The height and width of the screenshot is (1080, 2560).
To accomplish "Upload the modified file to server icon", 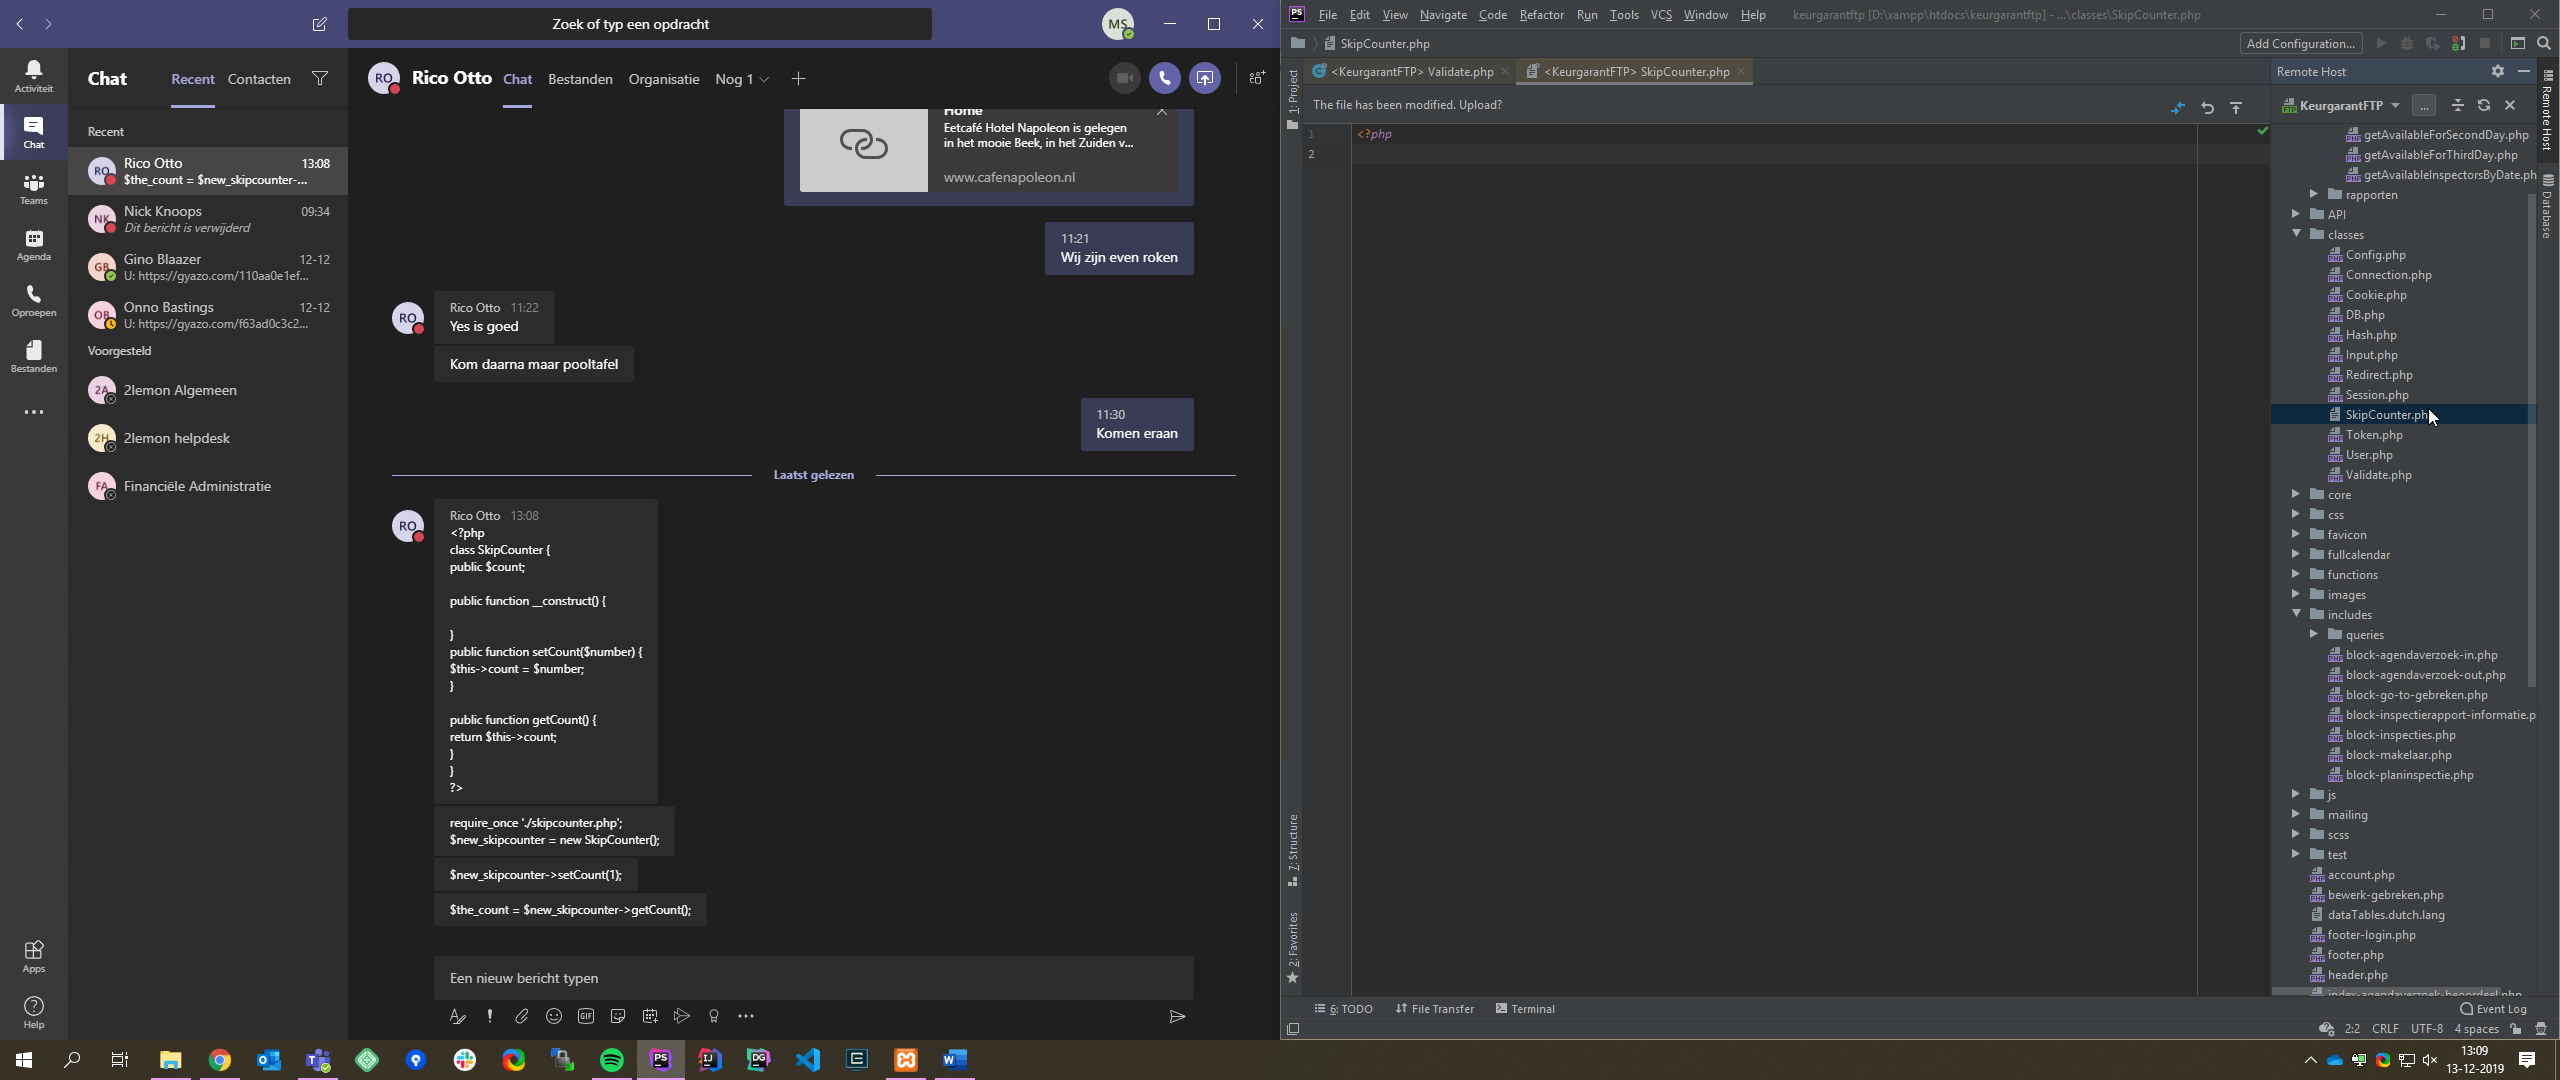I will [x=2236, y=107].
